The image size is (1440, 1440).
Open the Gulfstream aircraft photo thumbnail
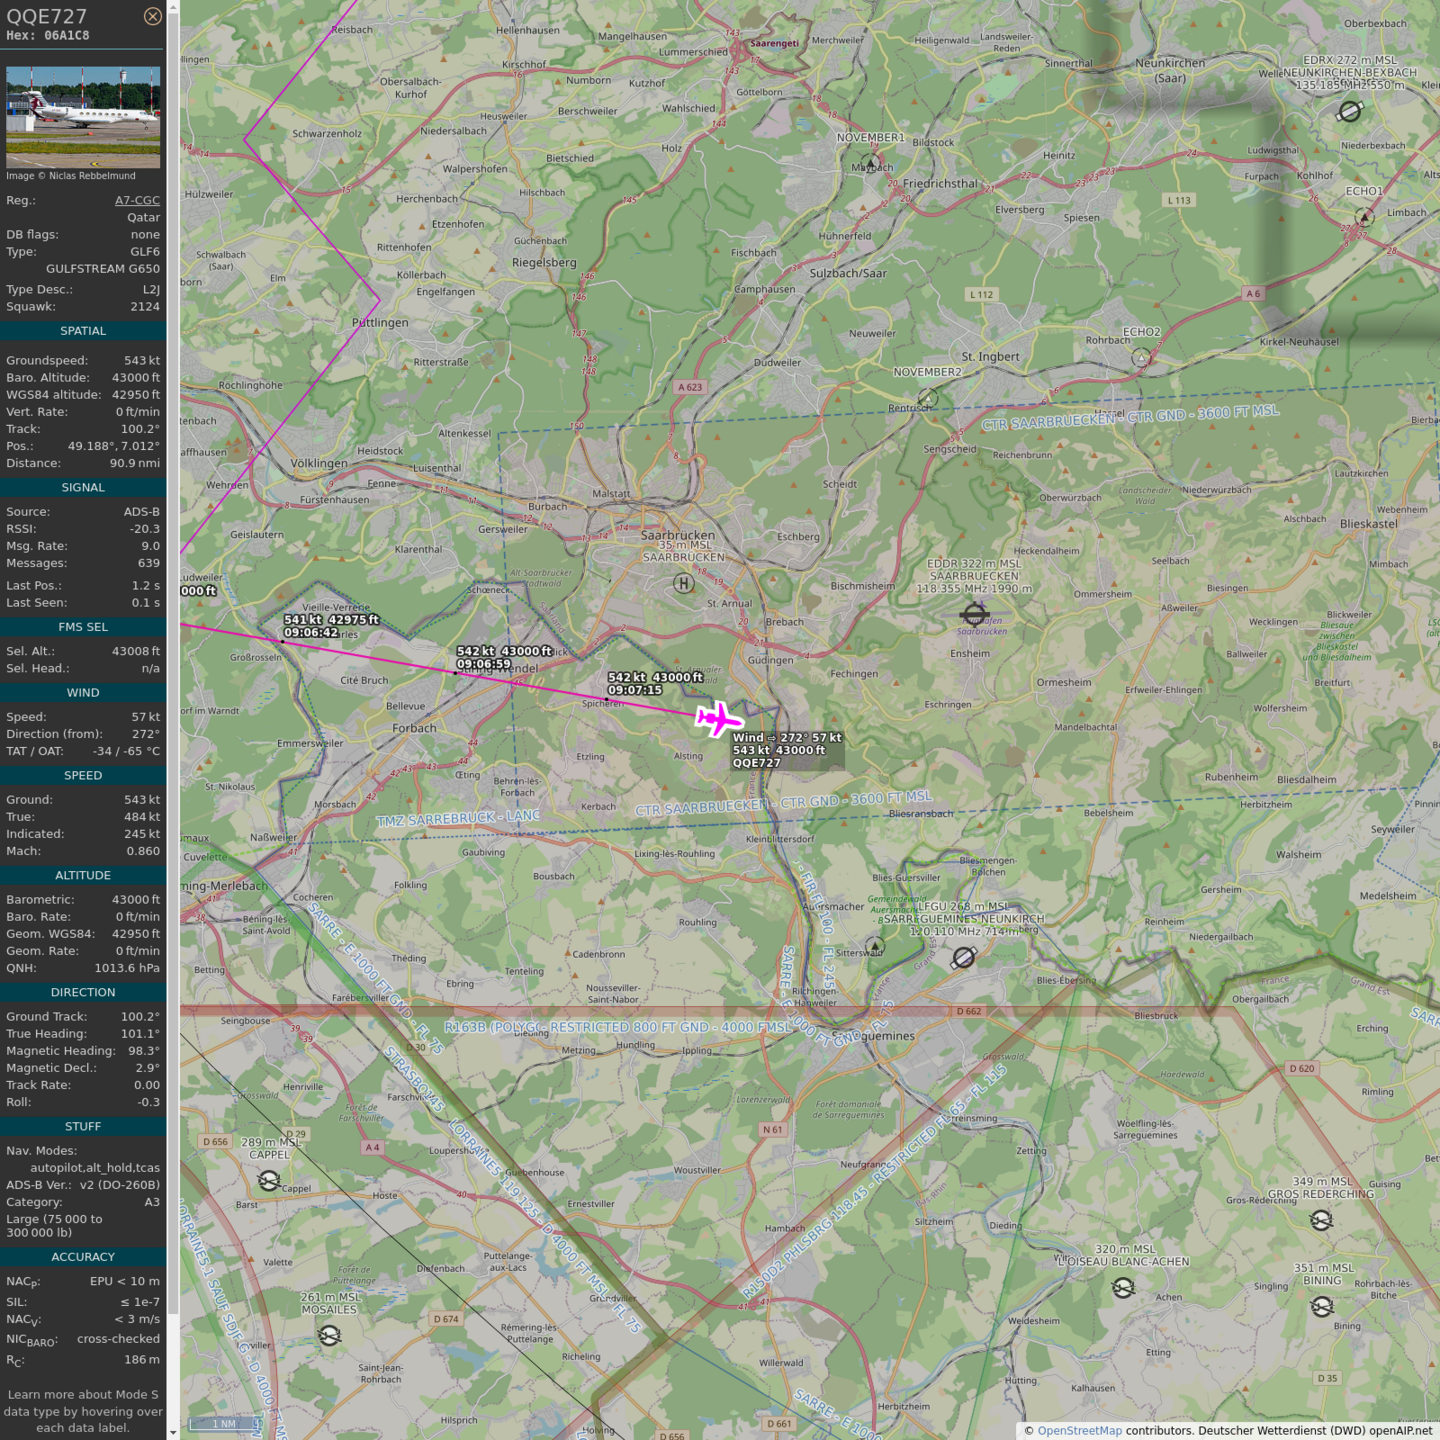click(x=83, y=117)
